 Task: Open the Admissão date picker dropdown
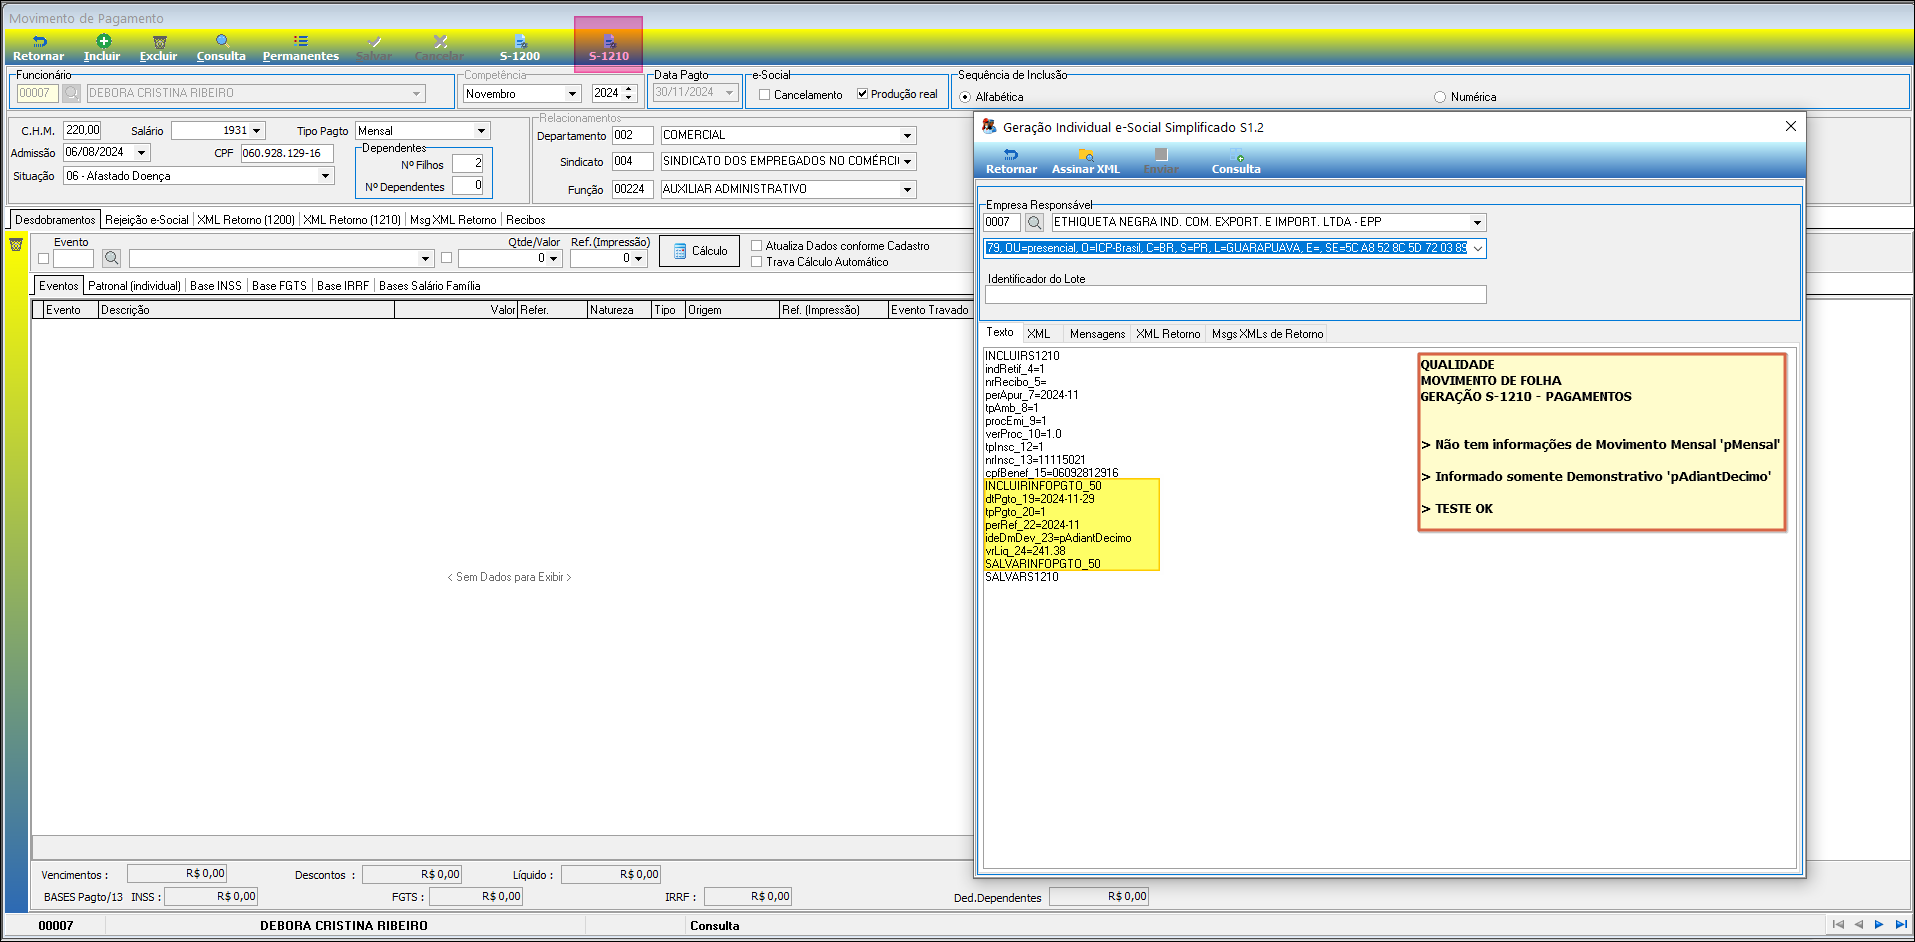point(141,153)
